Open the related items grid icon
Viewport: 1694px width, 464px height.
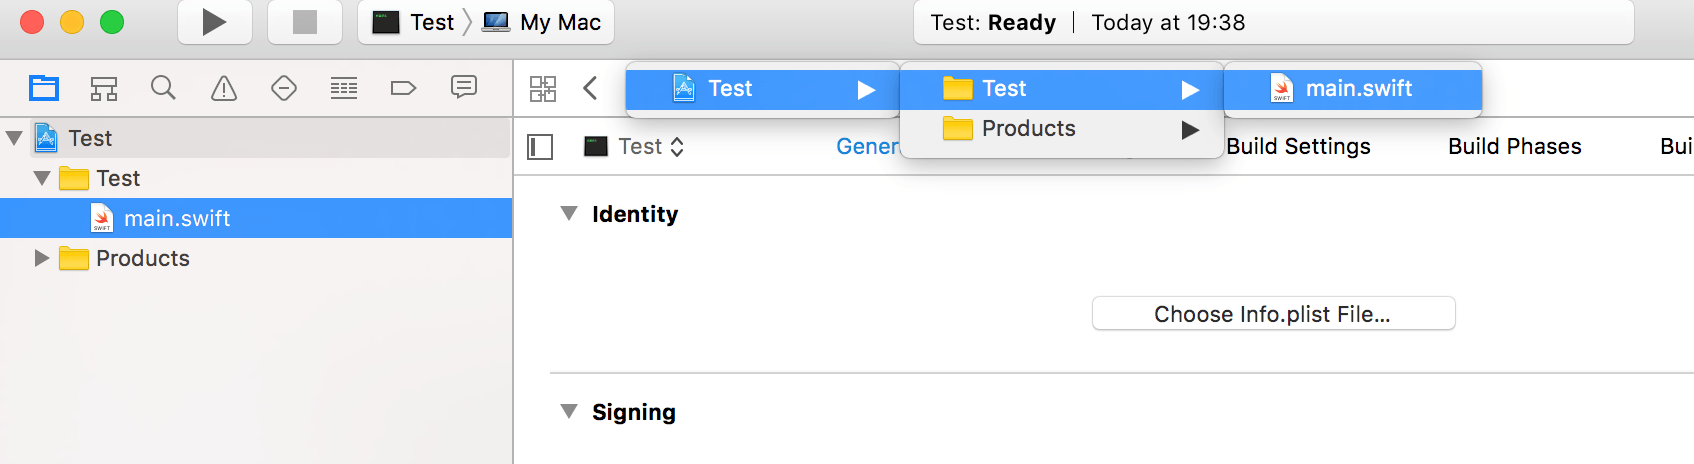point(543,88)
